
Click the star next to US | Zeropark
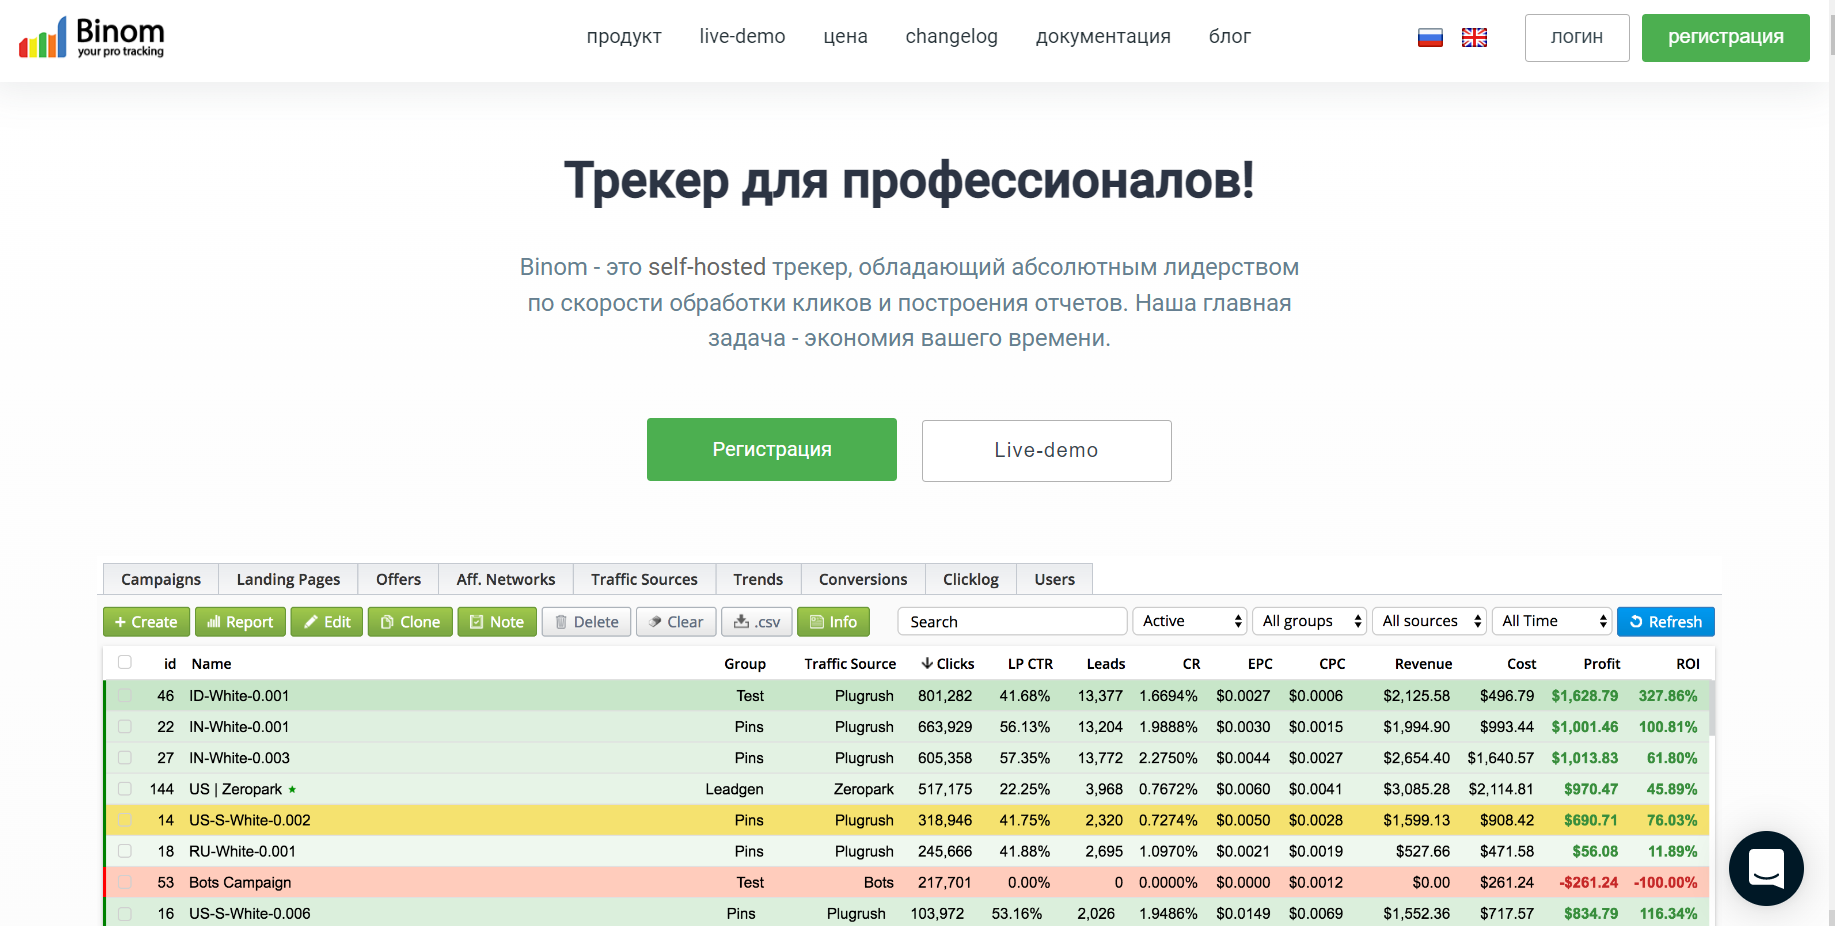292,789
